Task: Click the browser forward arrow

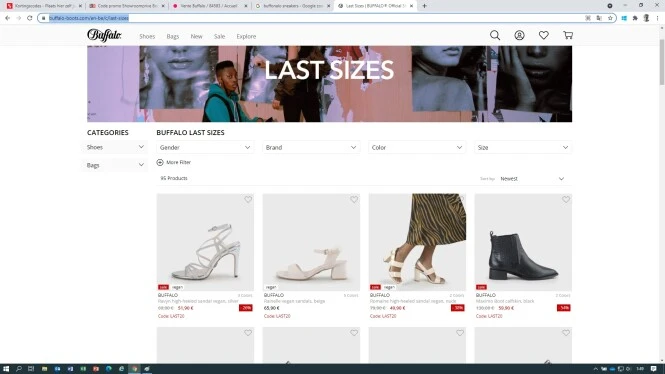Action: (x=19, y=18)
